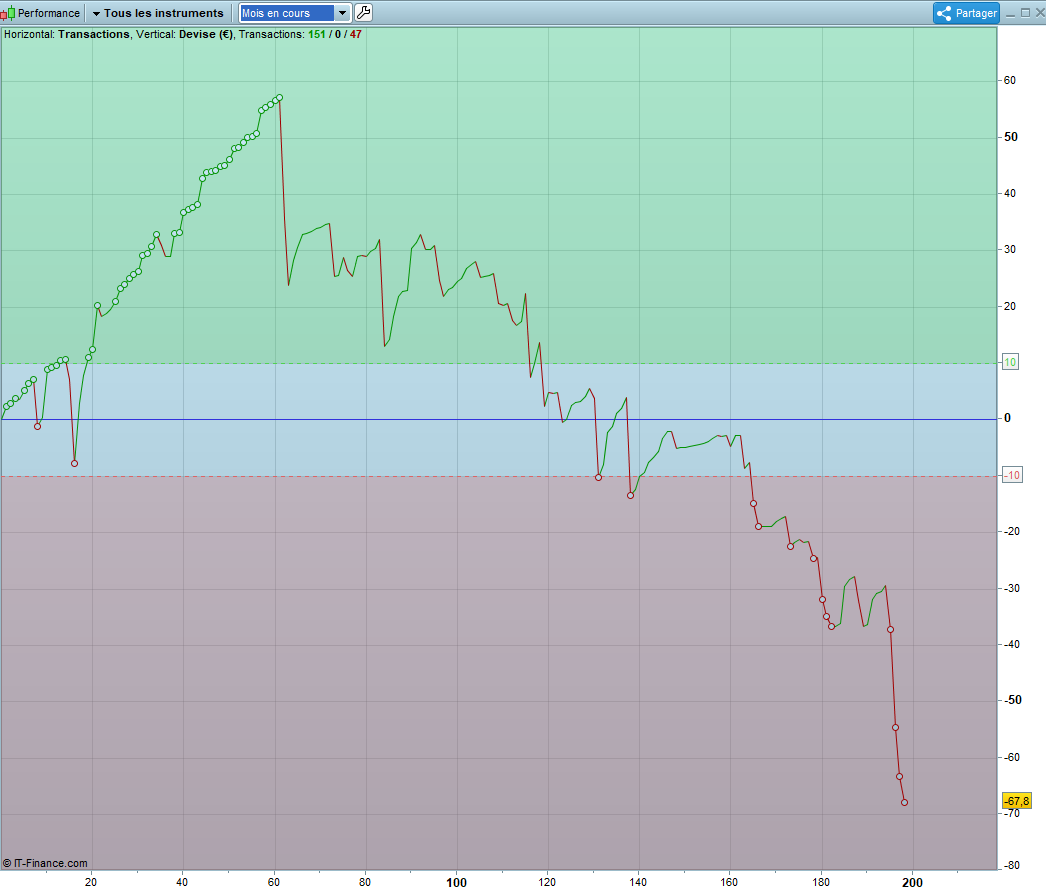The height and width of the screenshot is (888, 1046).
Task: Click the Devise (€) vertical axis label
Action: pyautogui.click(x=205, y=34)
